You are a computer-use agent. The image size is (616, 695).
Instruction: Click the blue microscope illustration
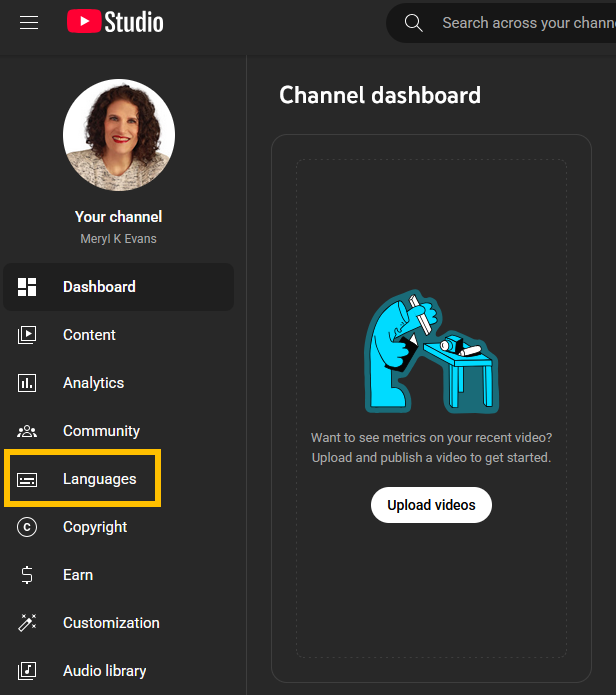tap(431, 351)
